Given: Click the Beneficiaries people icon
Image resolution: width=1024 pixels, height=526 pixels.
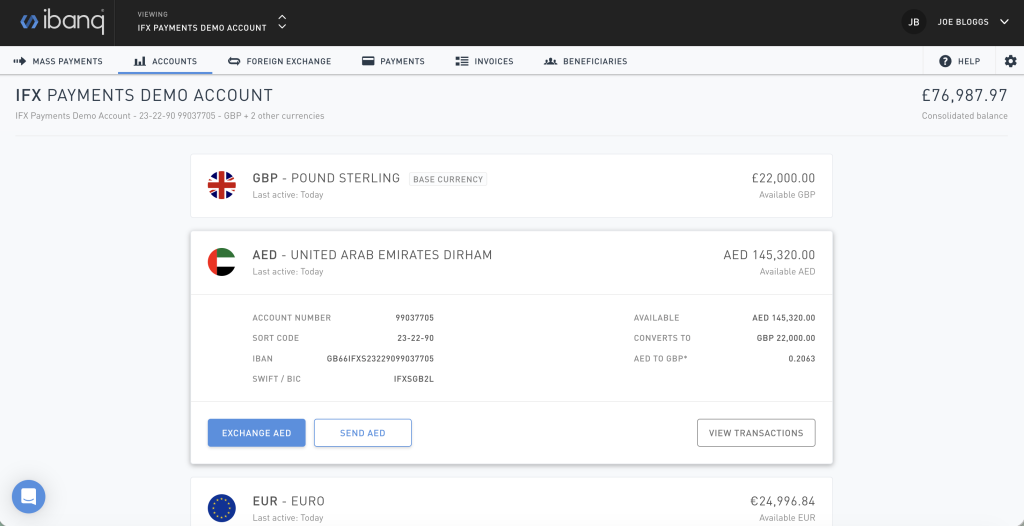Looking at the screenshot, I should coord(551,61).
